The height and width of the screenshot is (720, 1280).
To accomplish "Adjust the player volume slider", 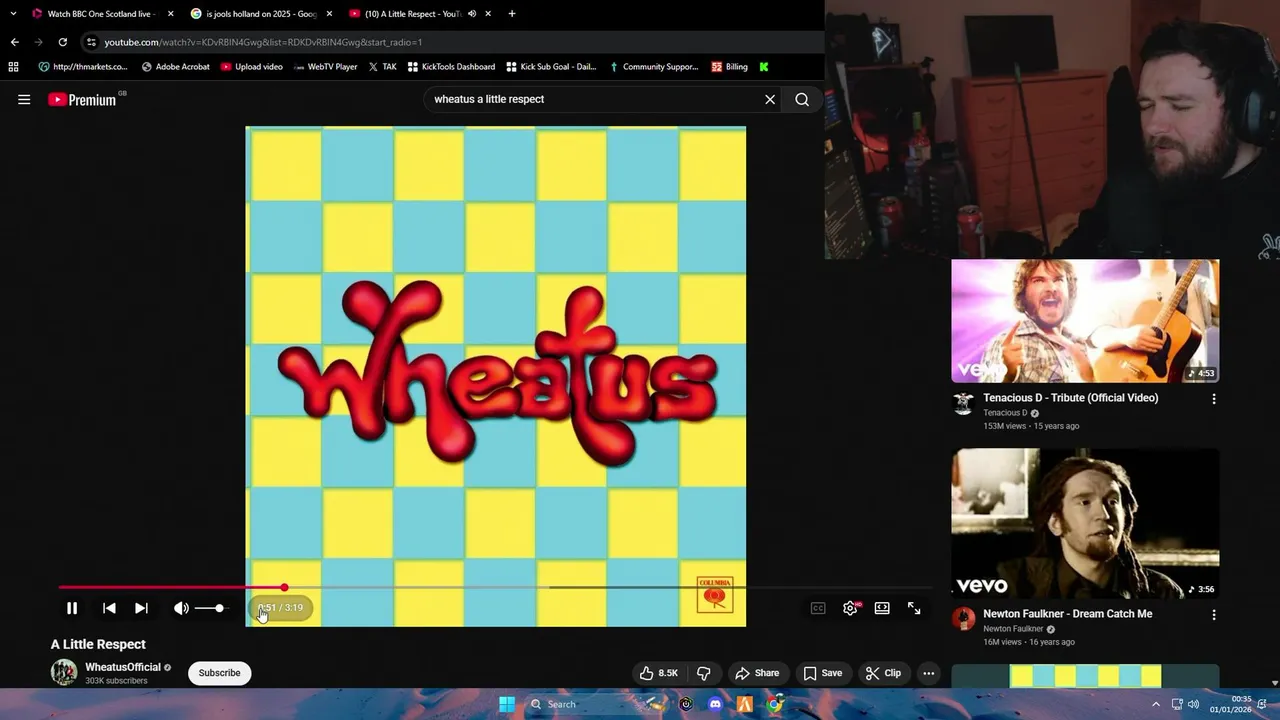I will pos(210,608).
